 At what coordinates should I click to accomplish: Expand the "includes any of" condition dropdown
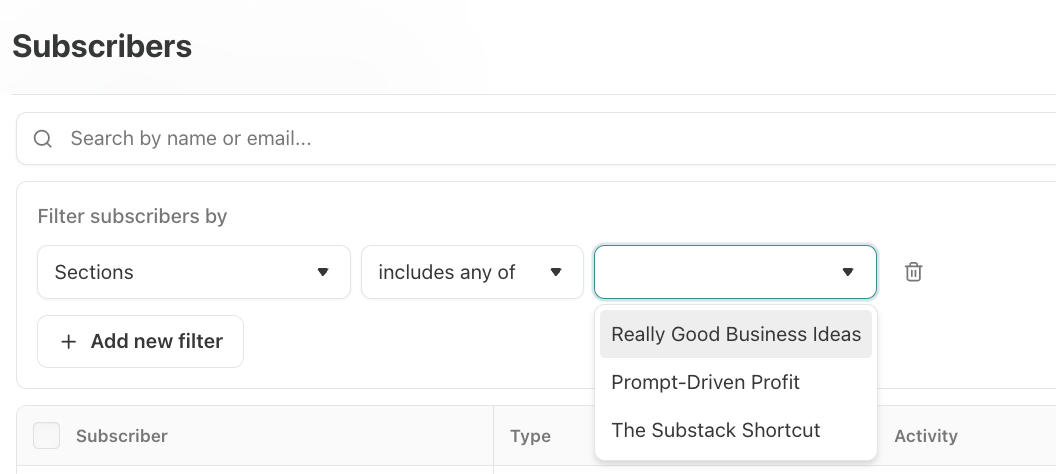coord(471,272)
